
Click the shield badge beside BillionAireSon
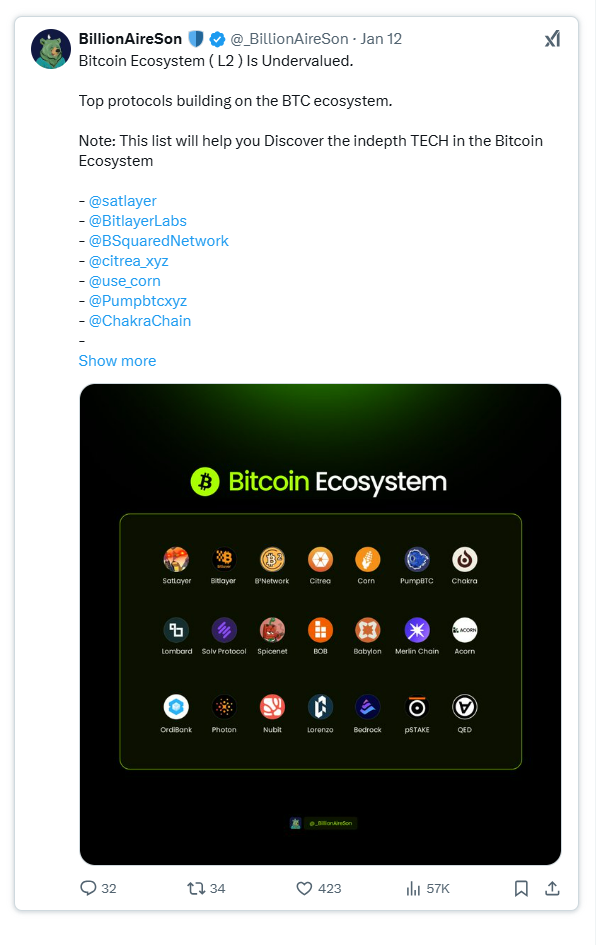pos(196,39)
